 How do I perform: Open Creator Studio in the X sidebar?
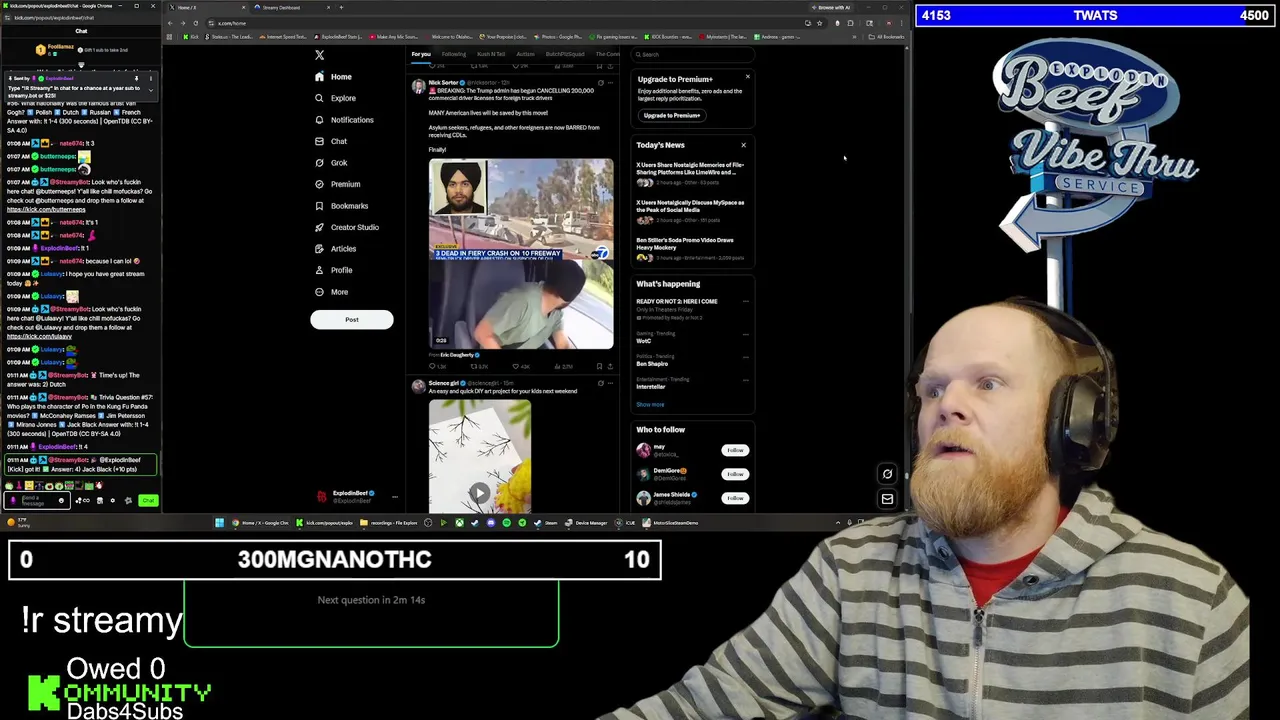pos(346,227)
